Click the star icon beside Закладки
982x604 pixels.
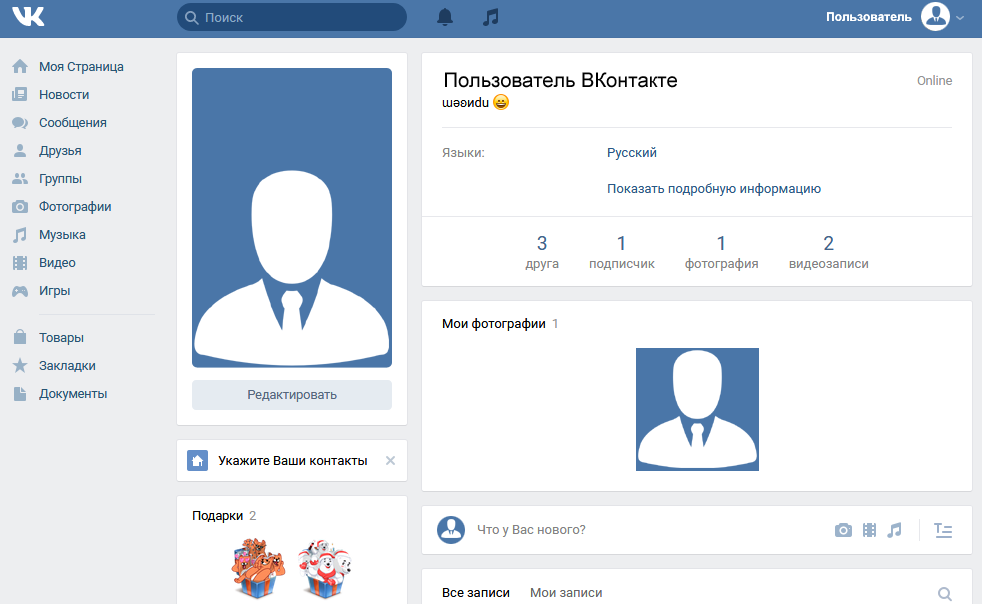tap(20, 365)
